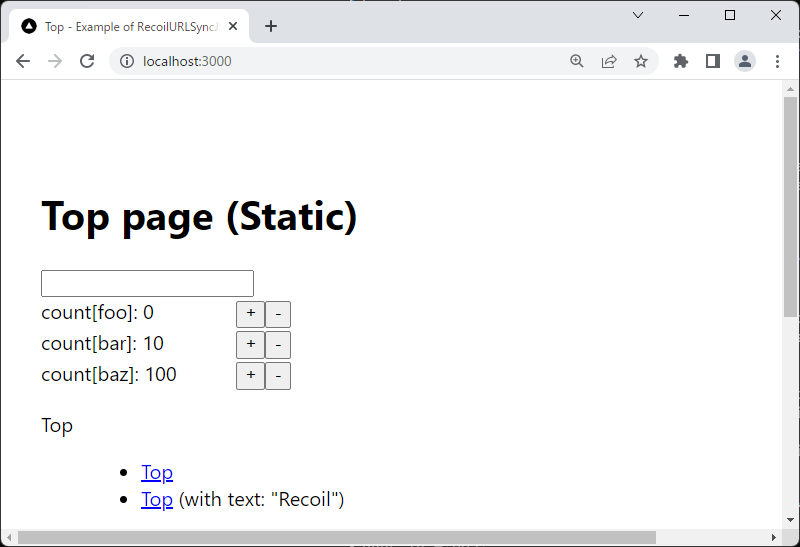Close the 'Top - Example of RecoilURLSync' tab
Image resolution: width=800 pixels, height=547 pixels.
233,26
